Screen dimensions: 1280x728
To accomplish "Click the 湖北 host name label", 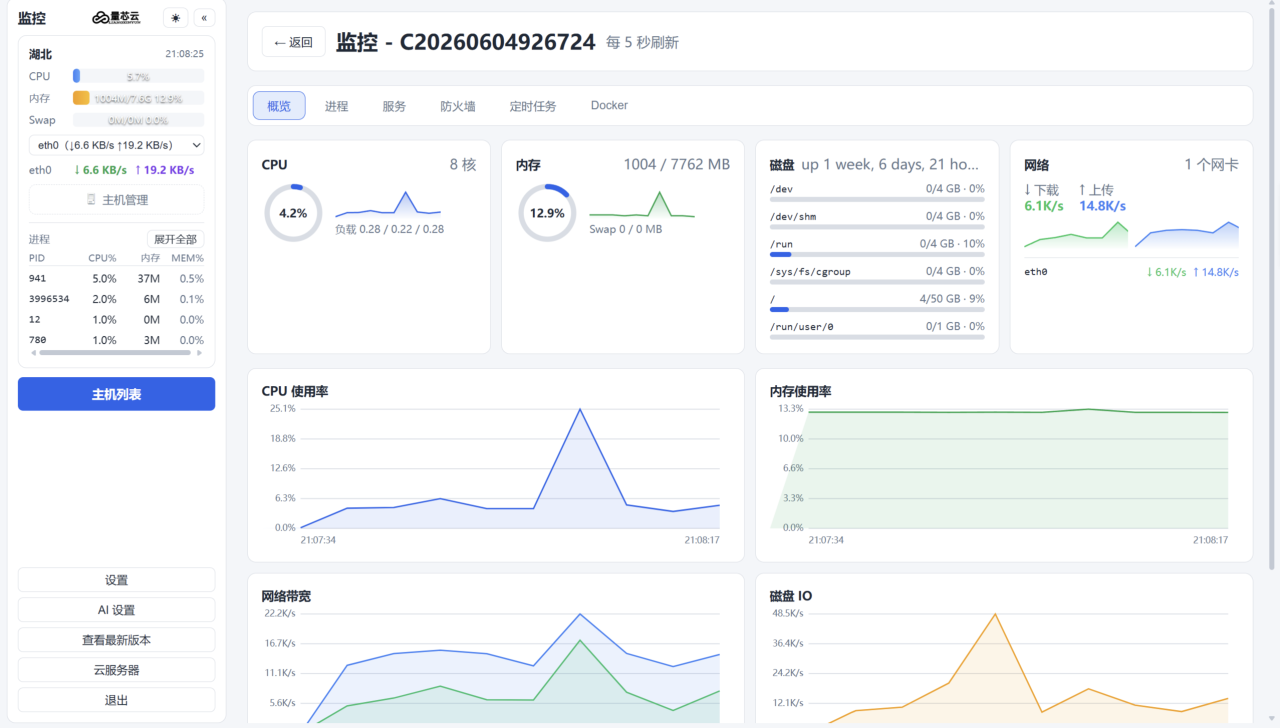I will pos(40,54).
